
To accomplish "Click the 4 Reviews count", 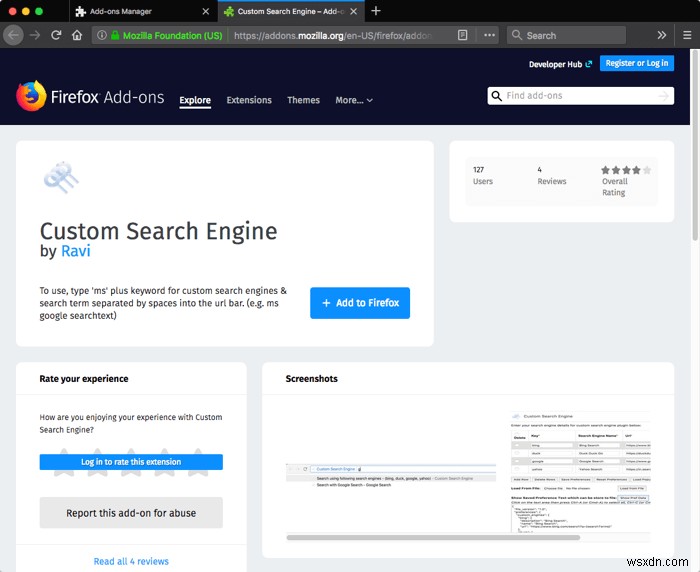I will pyautogui.click(x=551, y=175).
